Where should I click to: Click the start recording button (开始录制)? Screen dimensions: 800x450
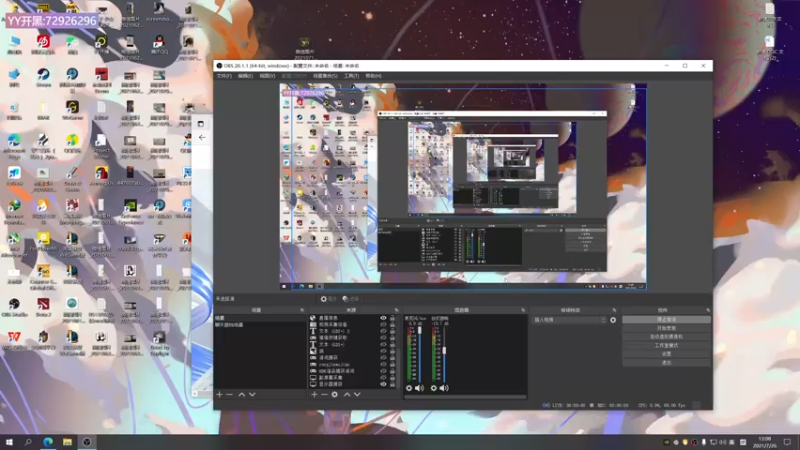point(666,328)
